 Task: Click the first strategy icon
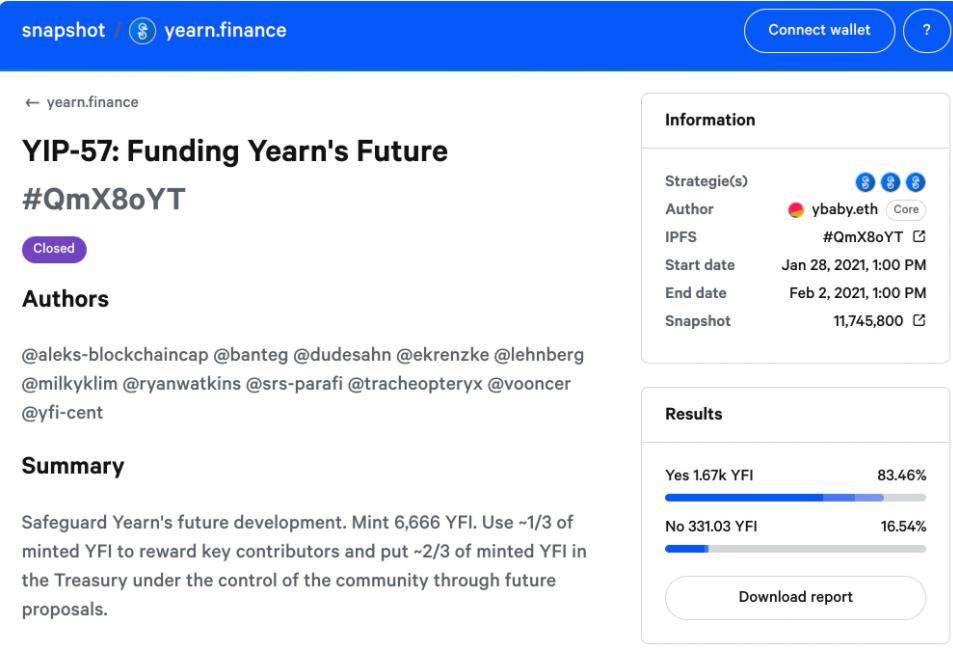865,182
